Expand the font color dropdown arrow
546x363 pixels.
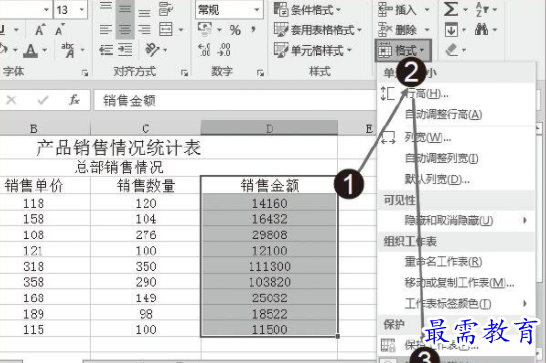45,51
